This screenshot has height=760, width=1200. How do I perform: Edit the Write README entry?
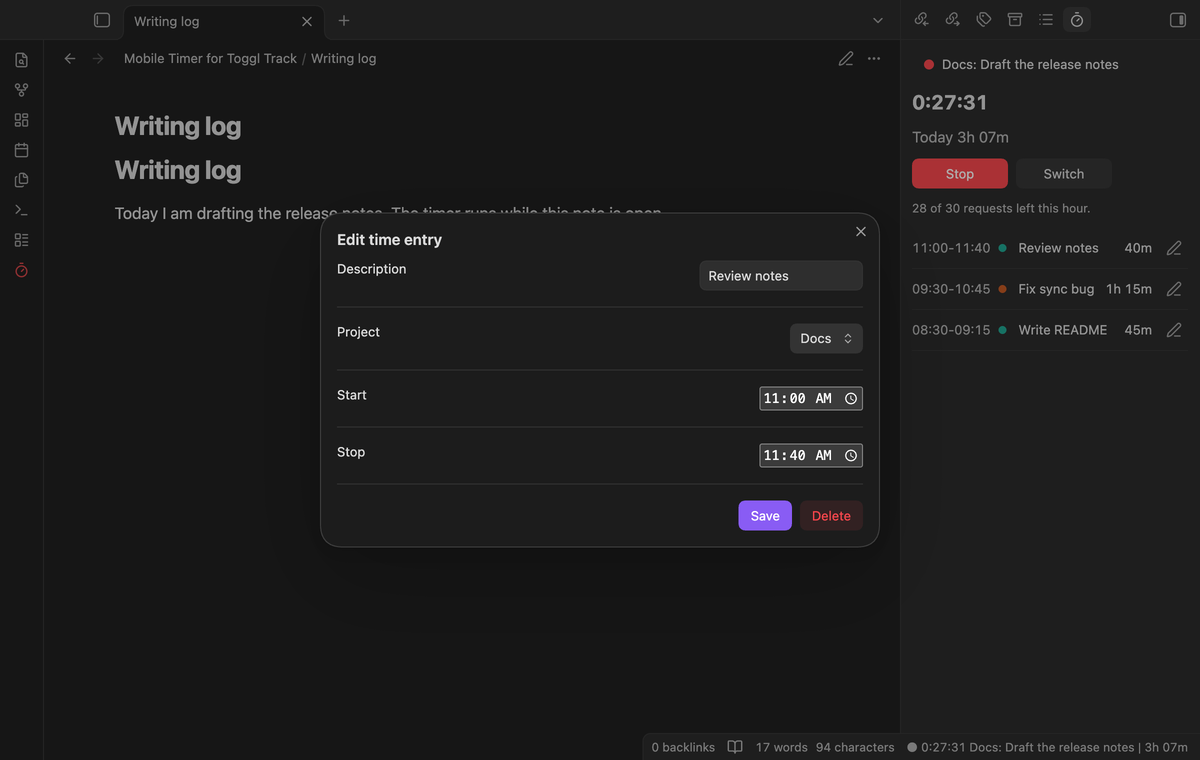(1174, 330)
